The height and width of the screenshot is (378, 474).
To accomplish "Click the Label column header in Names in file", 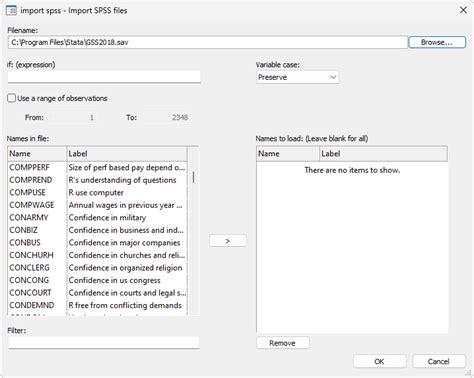I will pos(127,154).
